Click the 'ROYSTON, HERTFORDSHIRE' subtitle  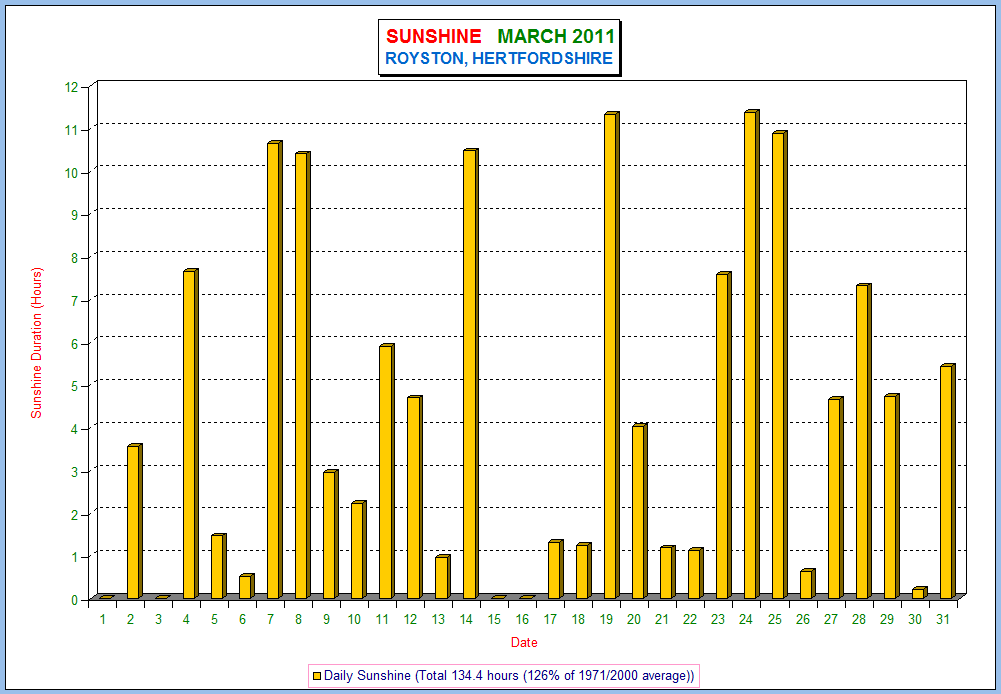coord(499,59)
